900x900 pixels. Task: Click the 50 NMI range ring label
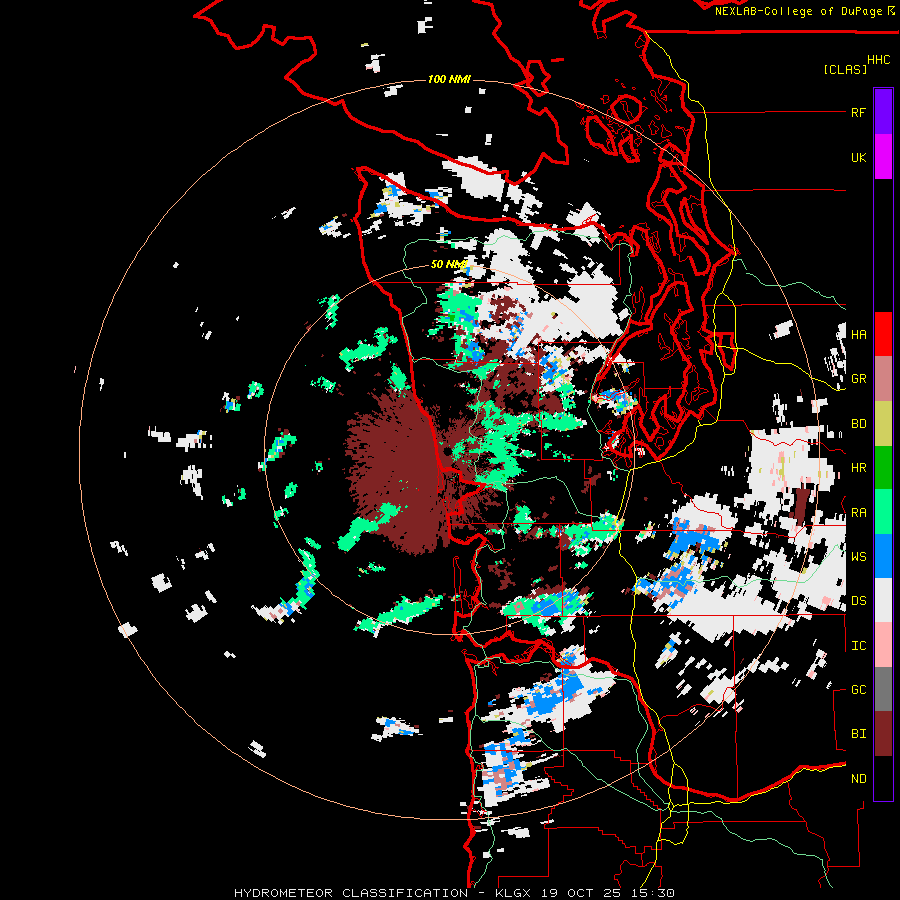[449, 264]
